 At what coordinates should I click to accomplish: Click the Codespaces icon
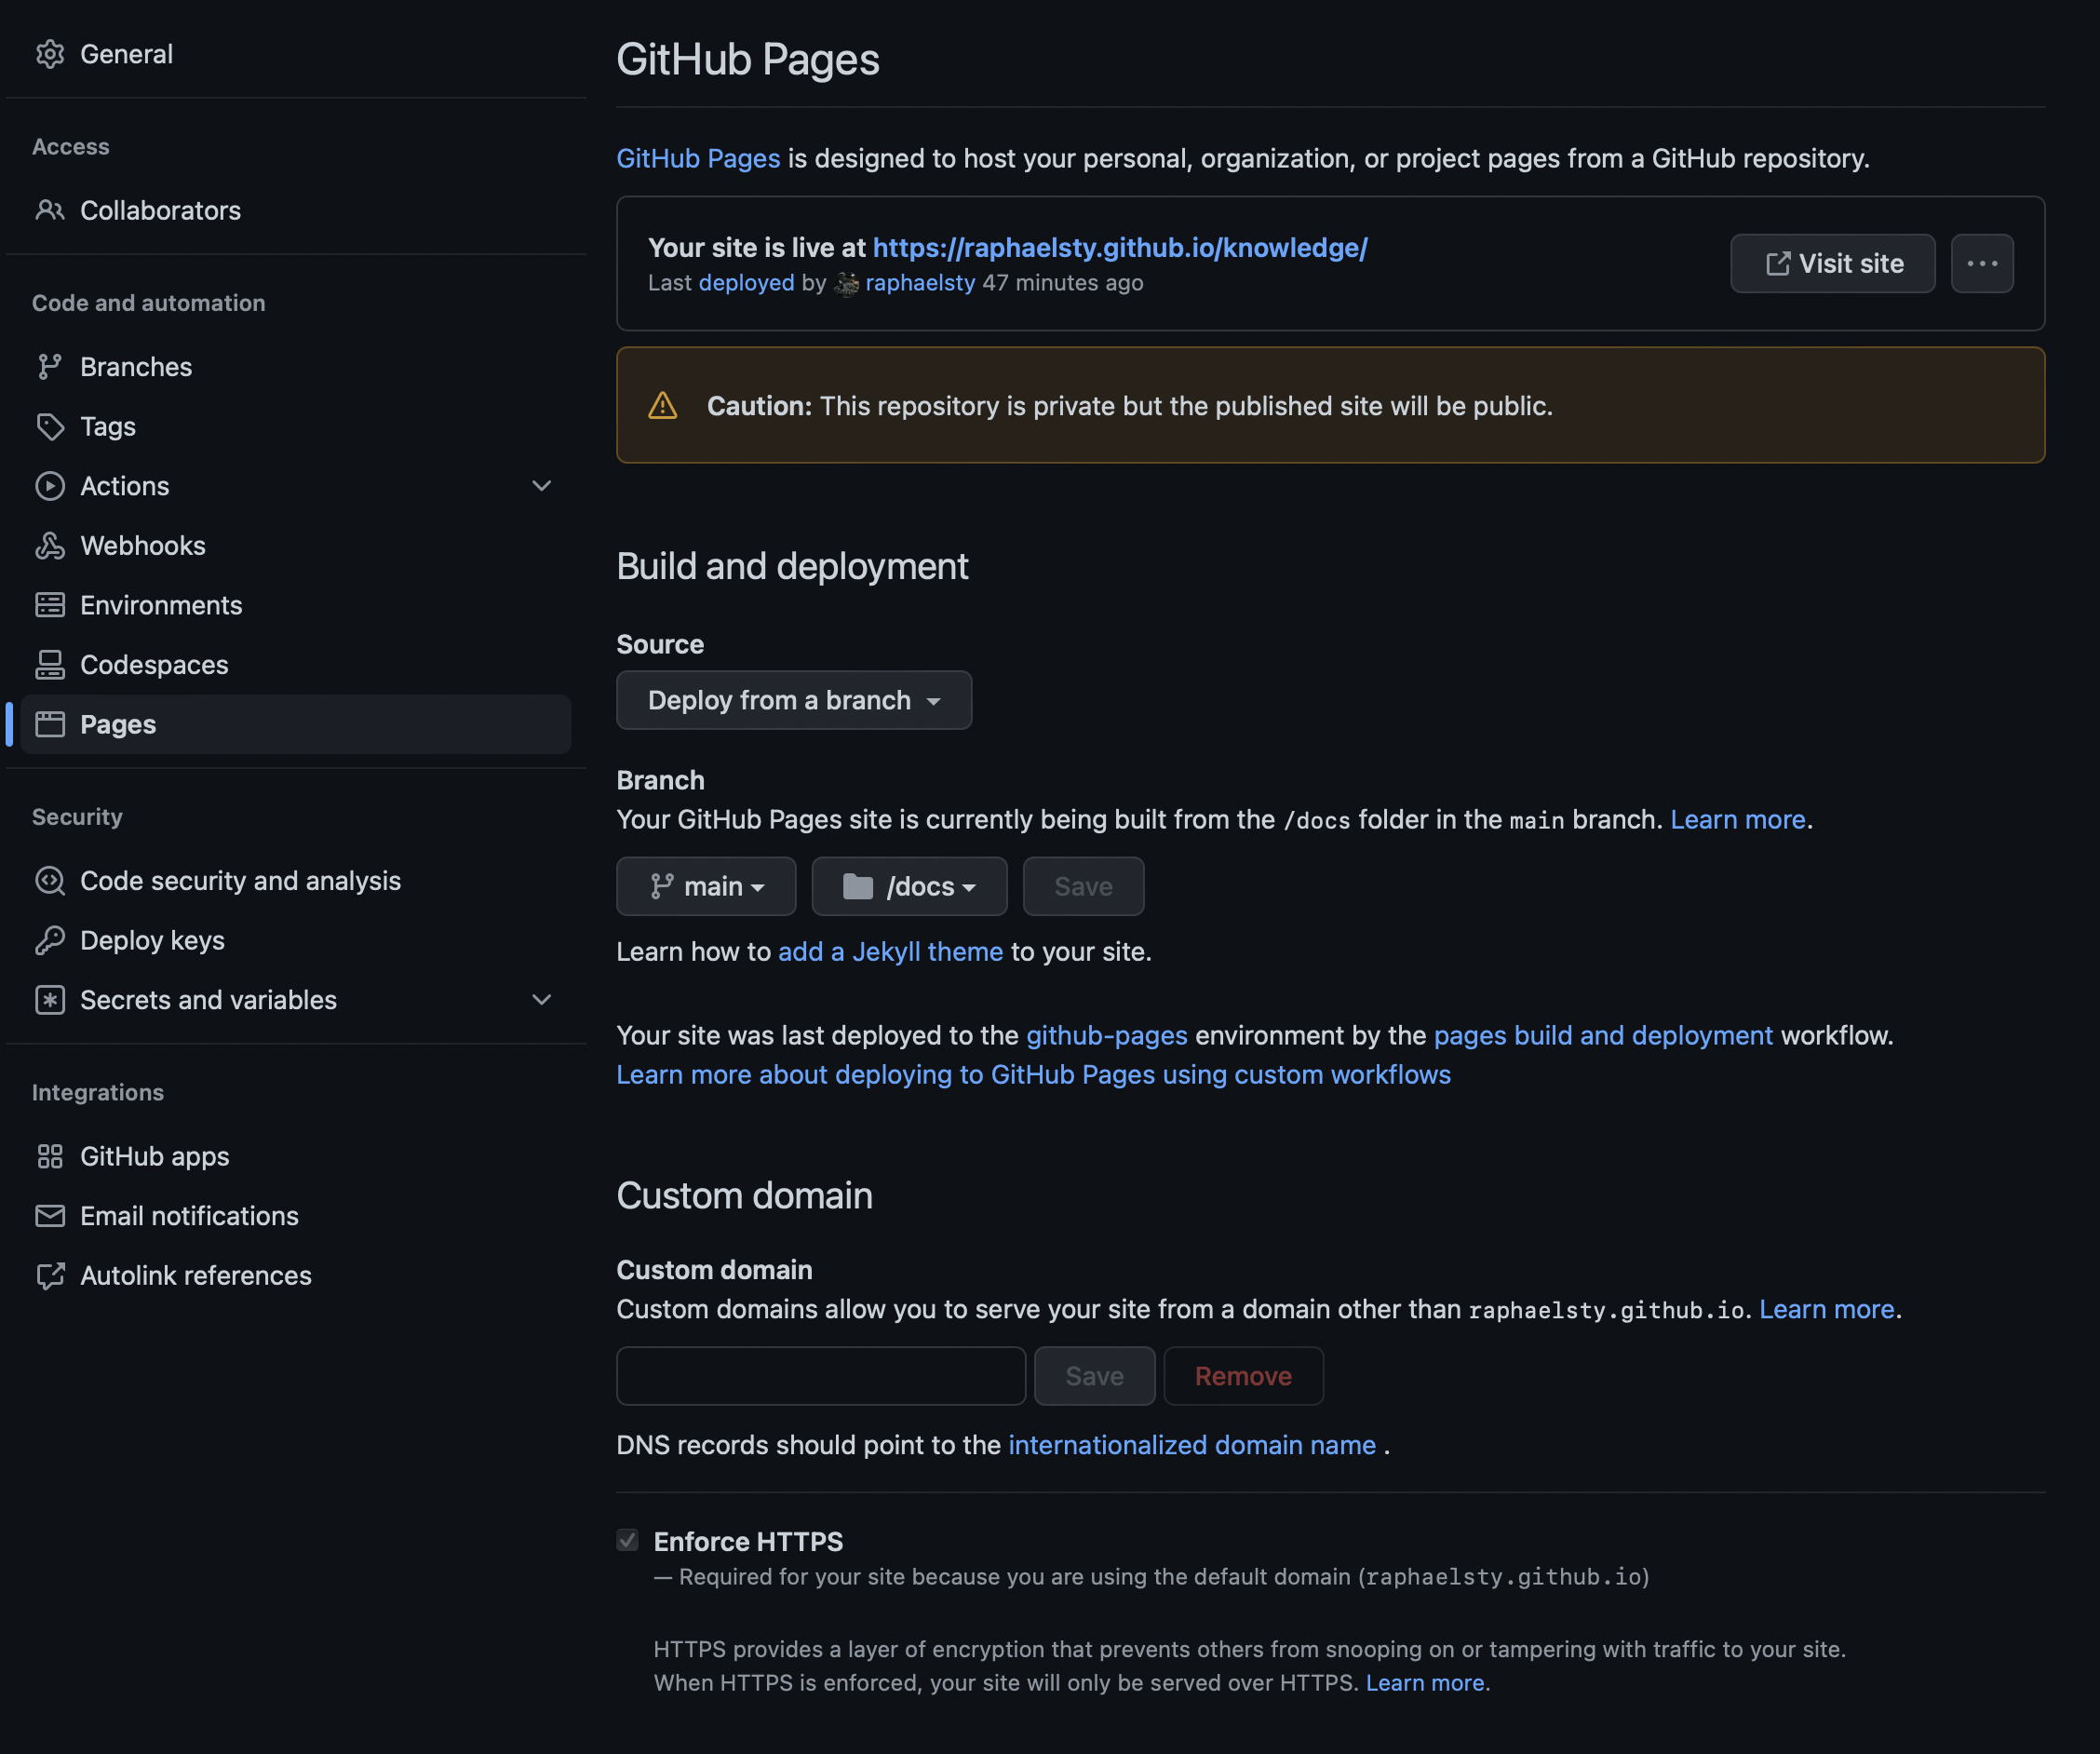tap(50, 665)
